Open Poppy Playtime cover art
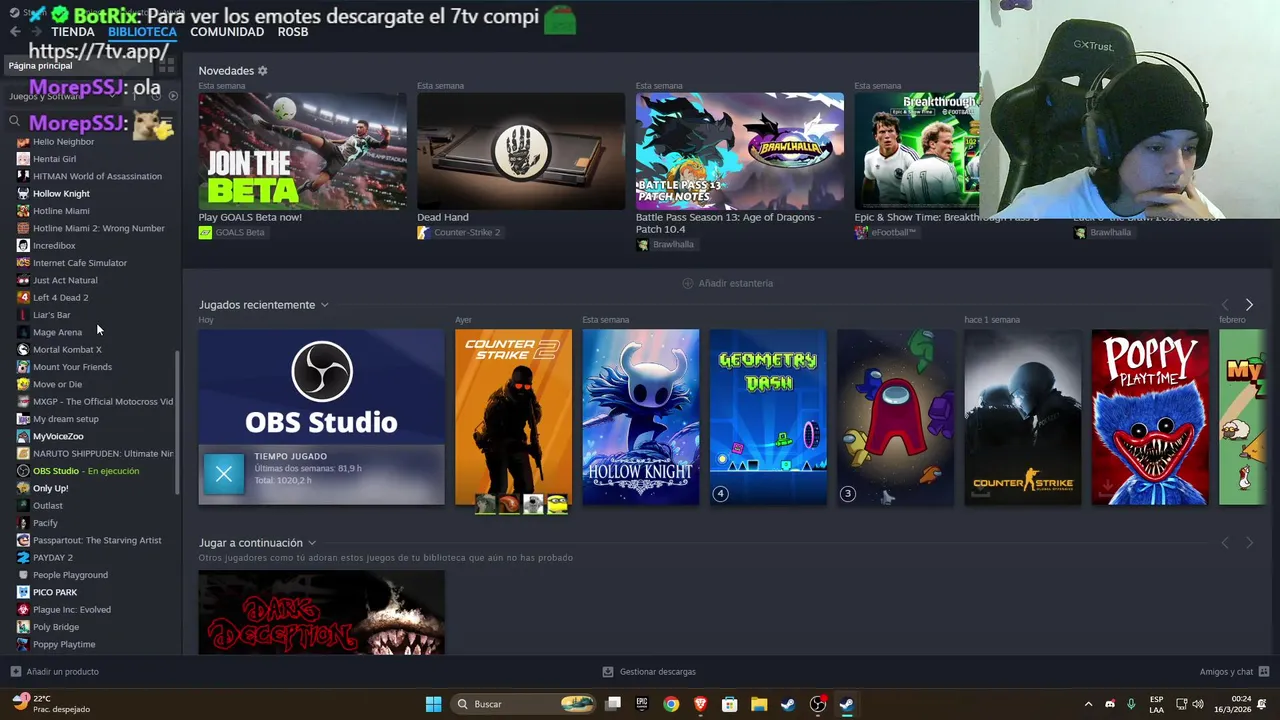1280x720 pixels. [x=1150, y=417]
